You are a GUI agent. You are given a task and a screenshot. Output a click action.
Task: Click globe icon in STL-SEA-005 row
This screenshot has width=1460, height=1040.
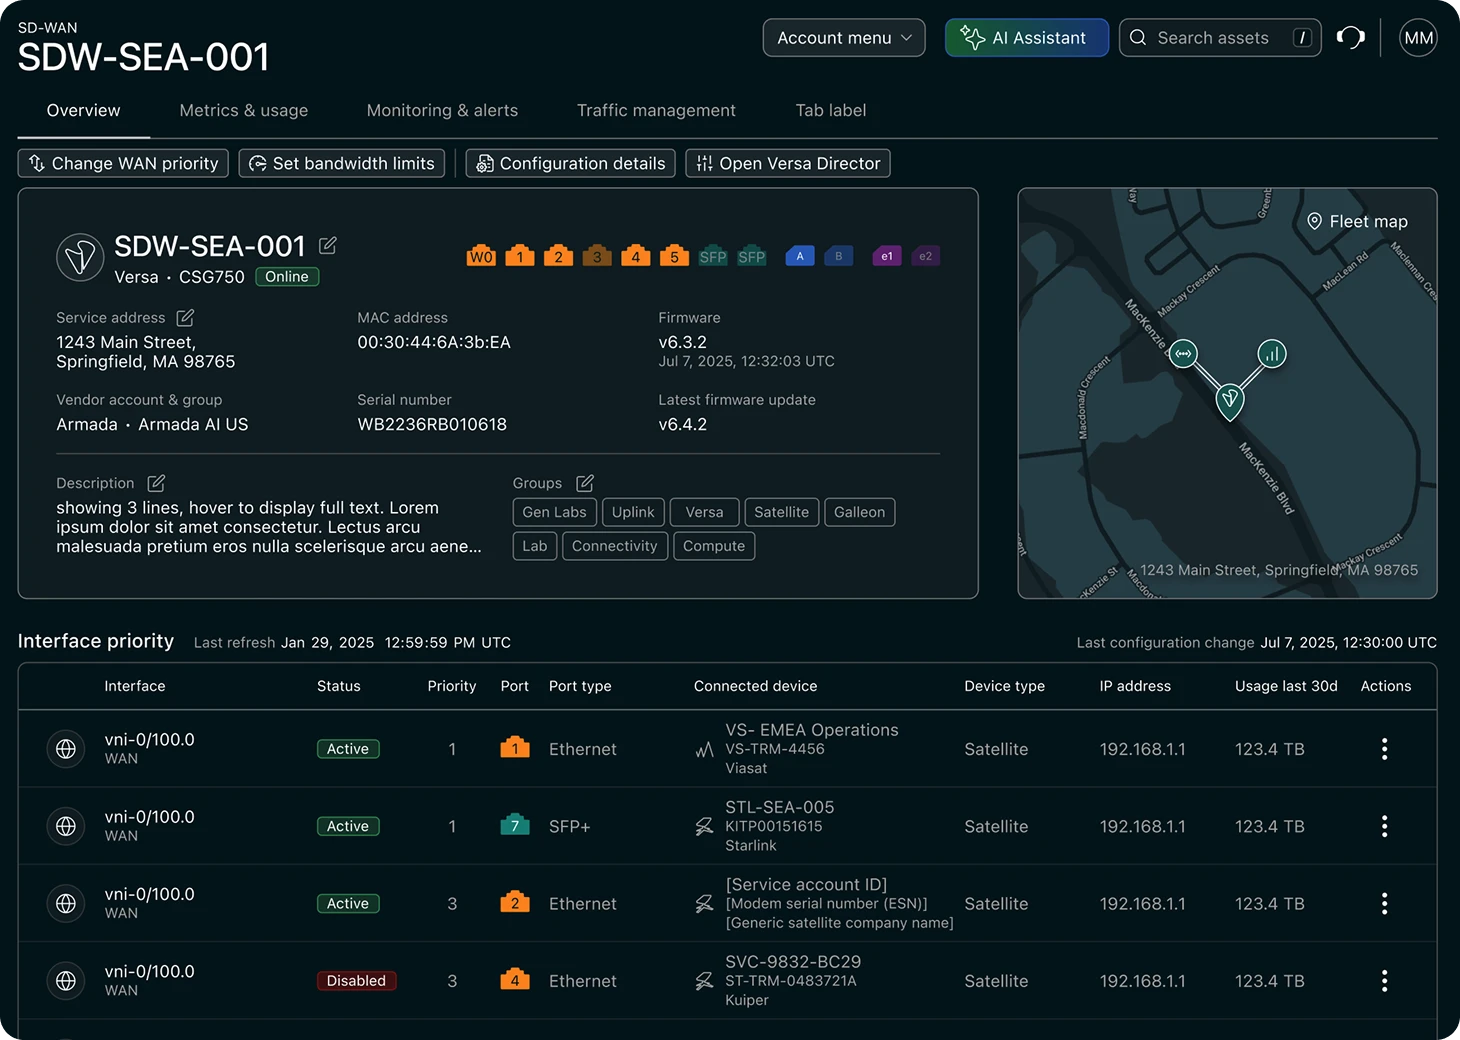(x=66, y=826)
